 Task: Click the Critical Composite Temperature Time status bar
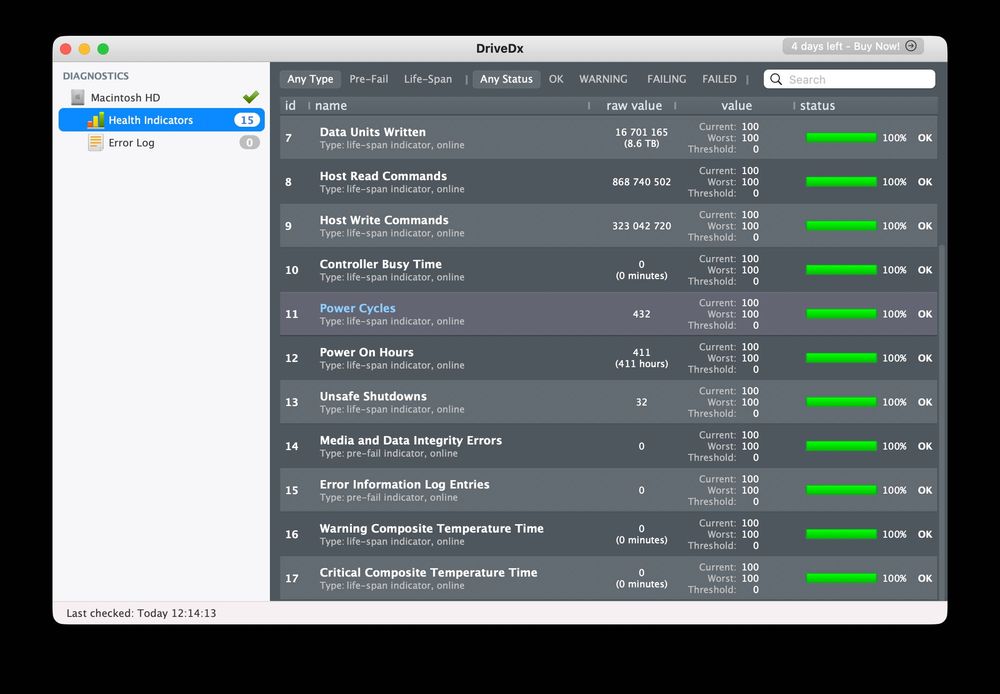(841, 578)
